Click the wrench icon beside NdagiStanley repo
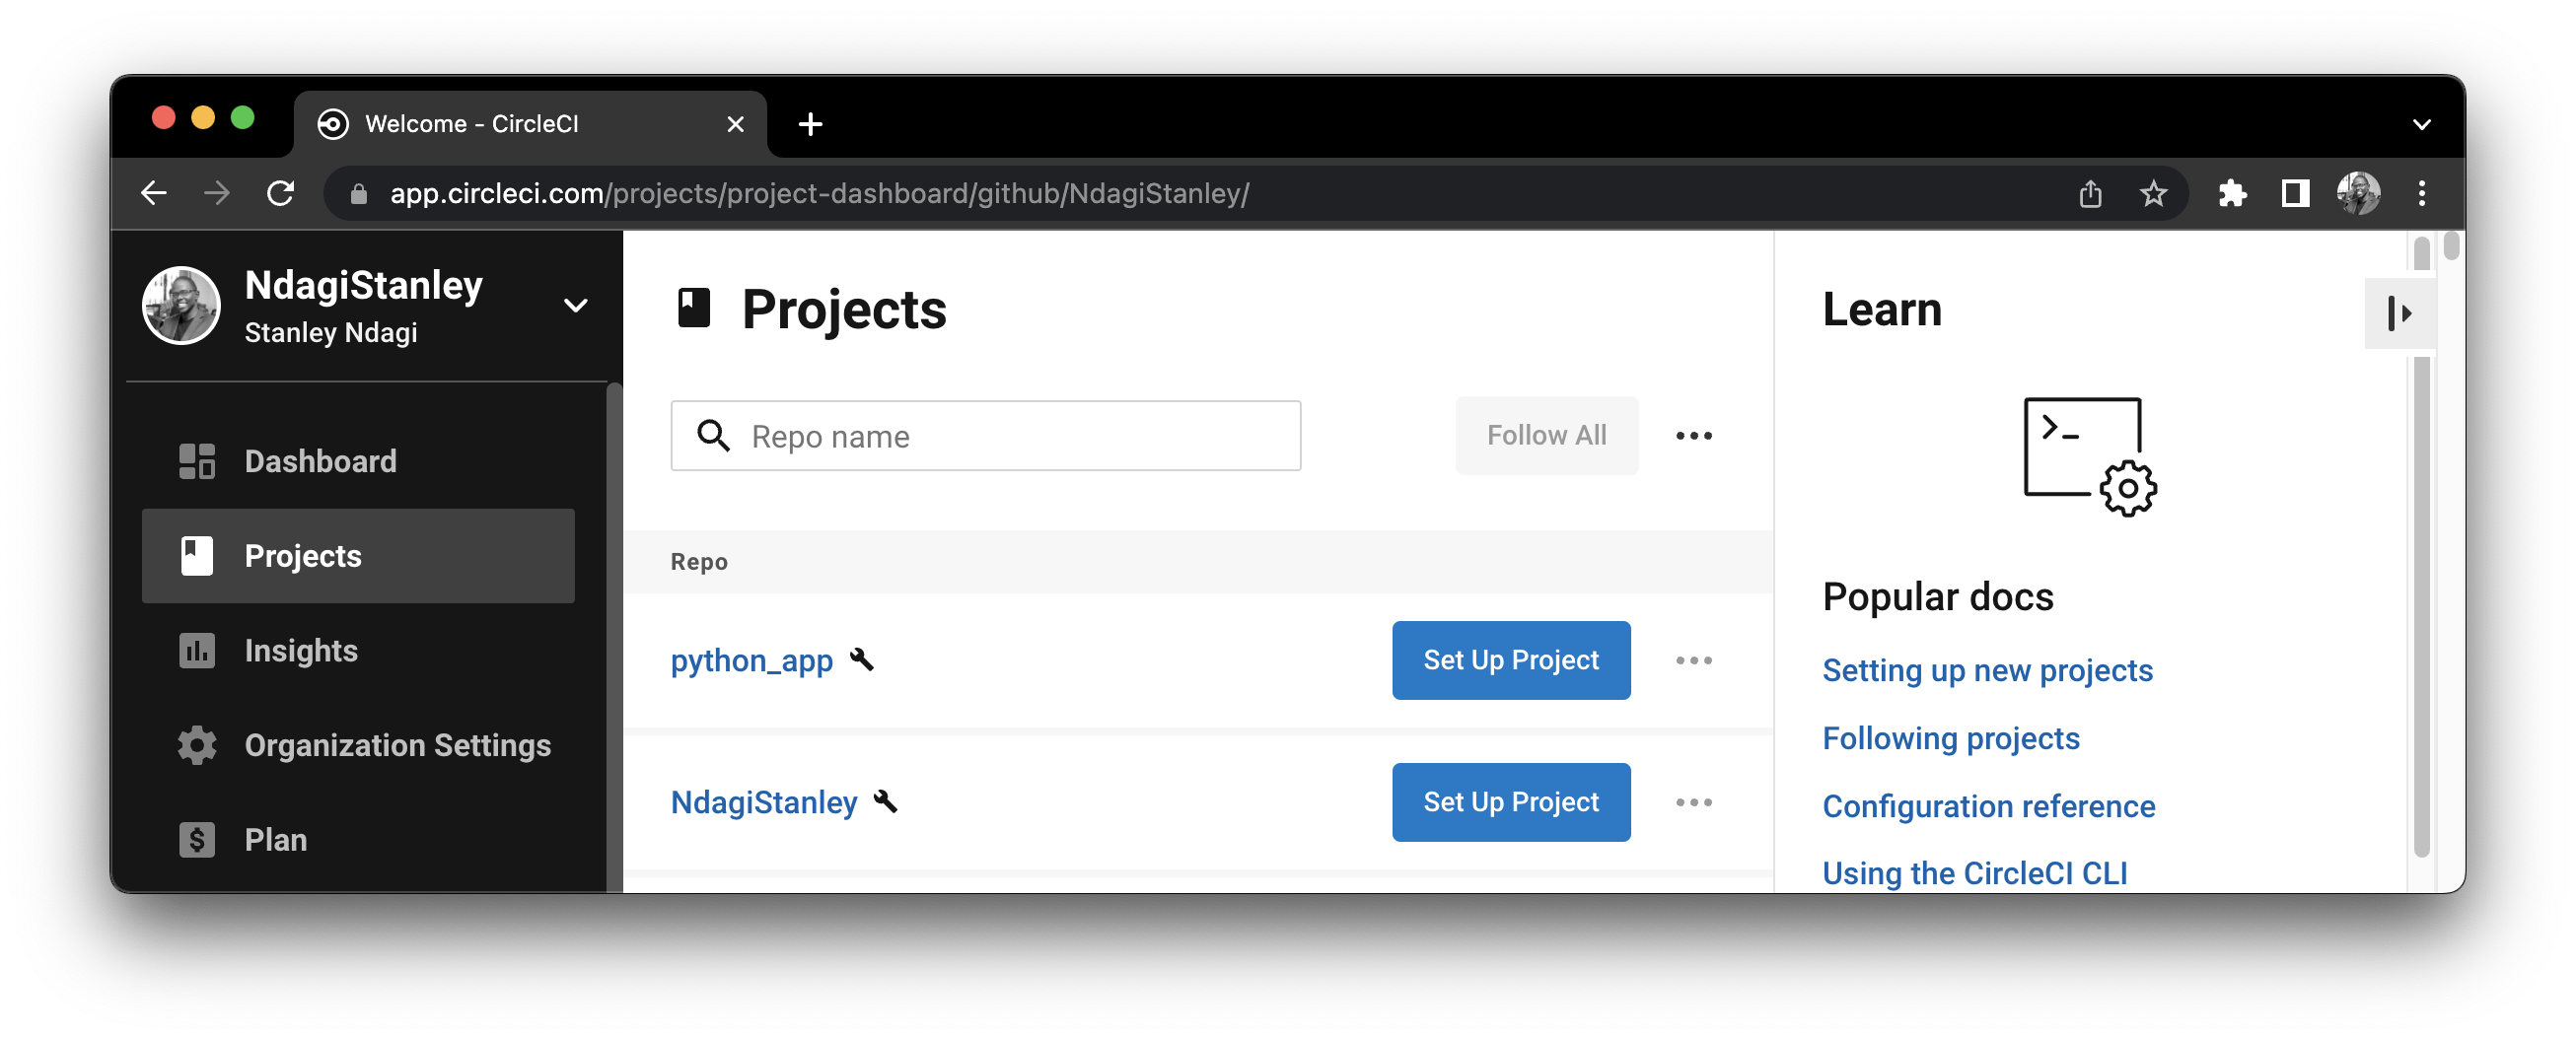Screen dimensions: 2576x1039 [886, 801]
